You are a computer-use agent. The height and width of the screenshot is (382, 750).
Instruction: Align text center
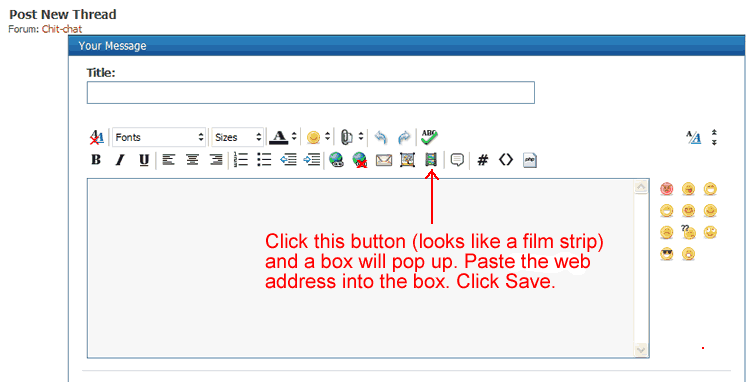pyautogui.click(x=192, y=160)
